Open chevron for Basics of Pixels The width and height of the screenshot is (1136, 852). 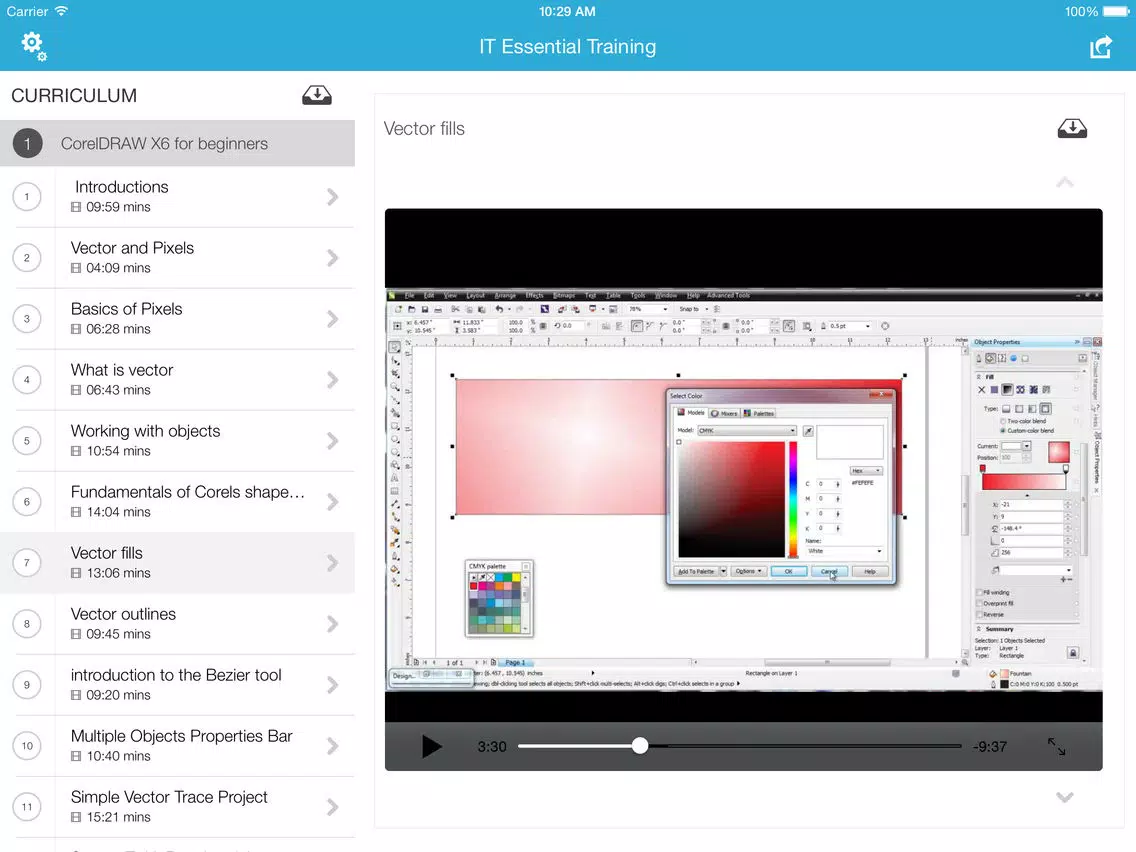click(333, 319)
